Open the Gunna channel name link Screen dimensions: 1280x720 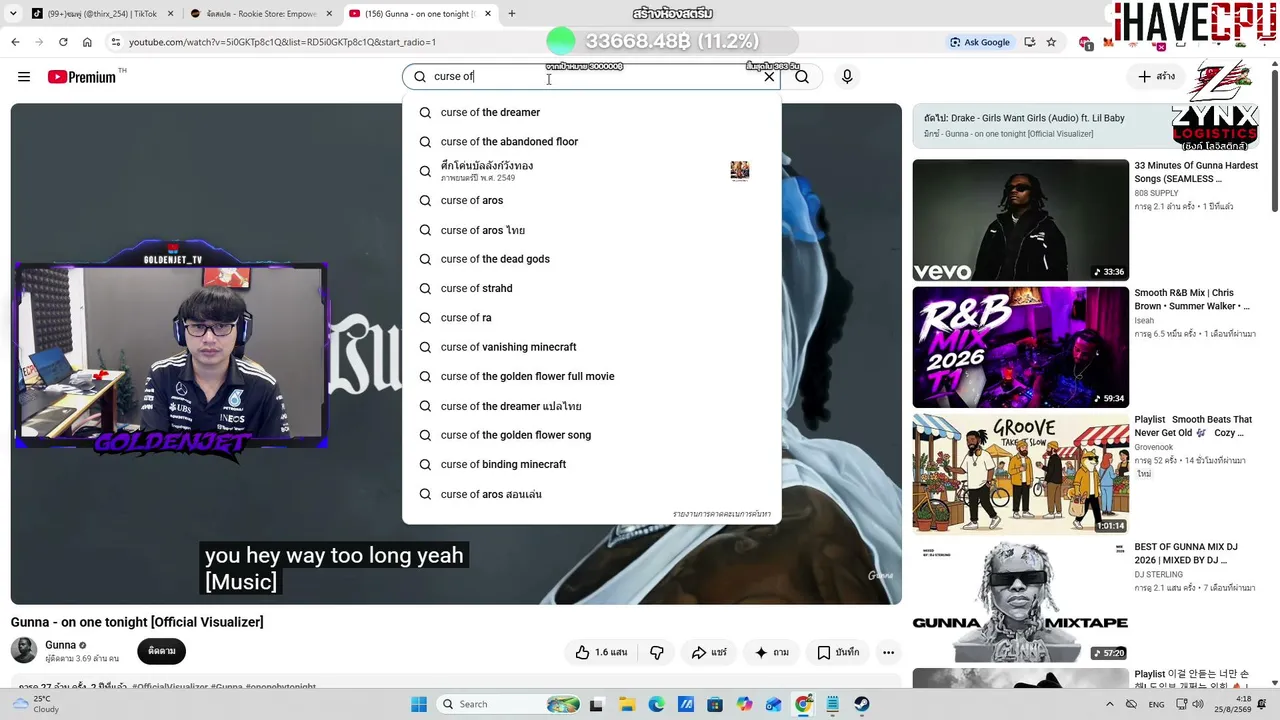click(x=61, y=645)
